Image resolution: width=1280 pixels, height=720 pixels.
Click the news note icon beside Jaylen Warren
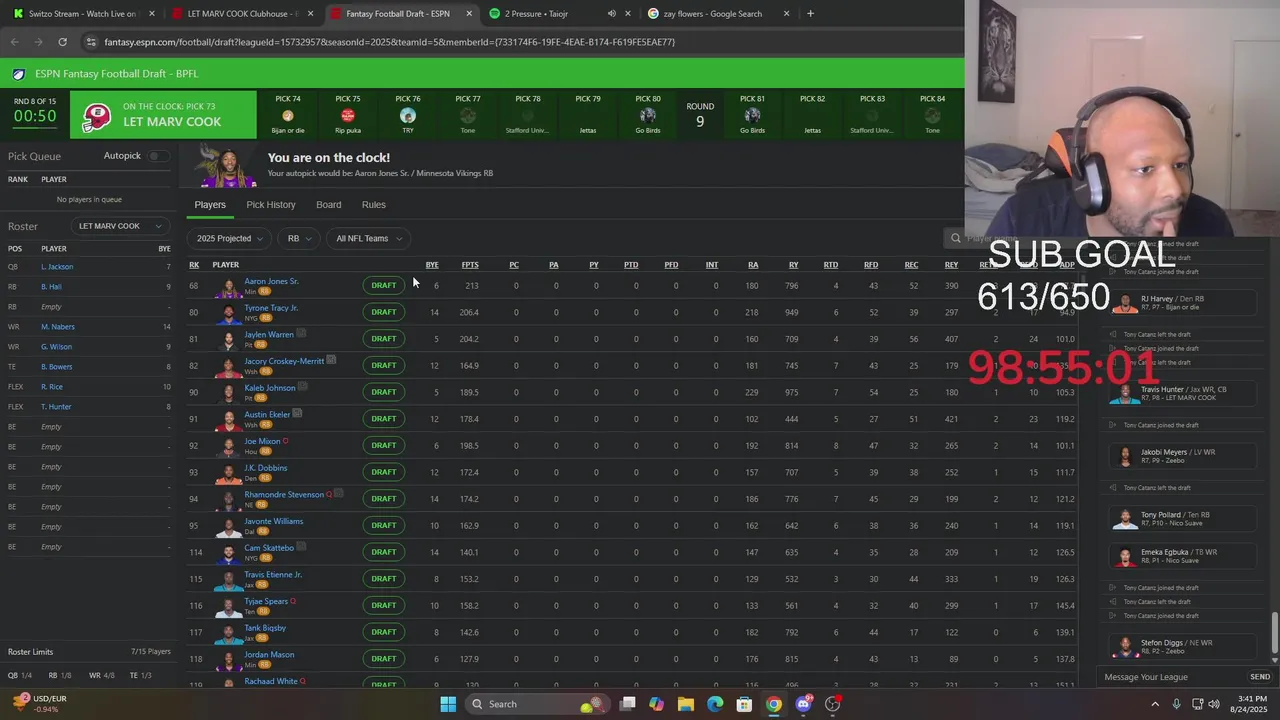click(x=301, y=333)
